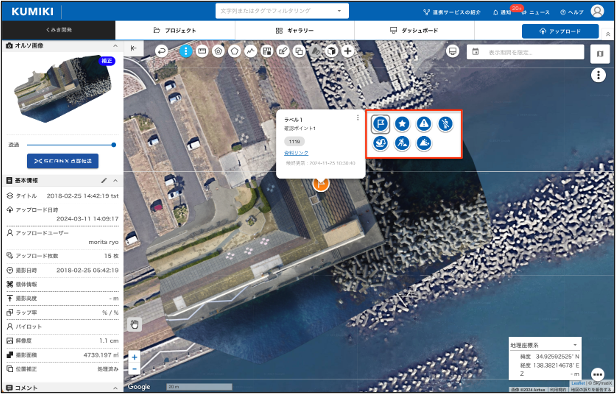616x394 pixels.
Task: Collapse the オルソ画像 panel
Action: pos(116,46)
